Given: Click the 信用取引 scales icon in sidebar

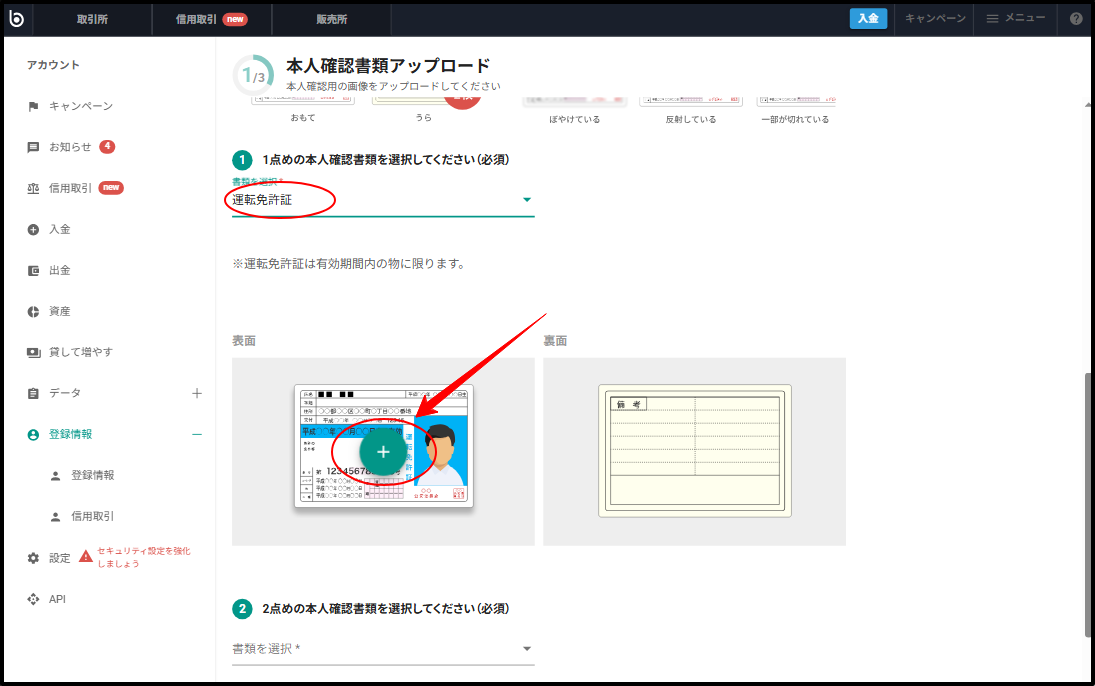Looking at the screenshot, I should point(33,189).
